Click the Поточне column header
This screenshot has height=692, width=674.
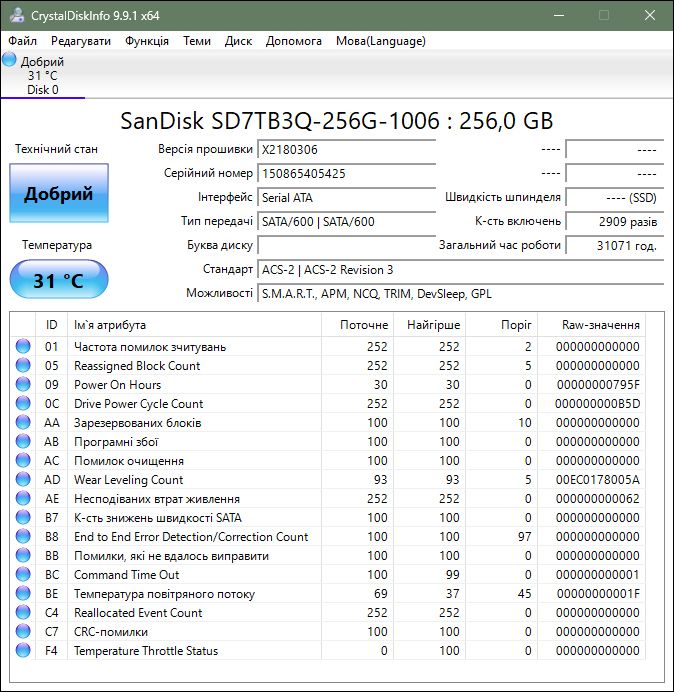coord(358,325)
